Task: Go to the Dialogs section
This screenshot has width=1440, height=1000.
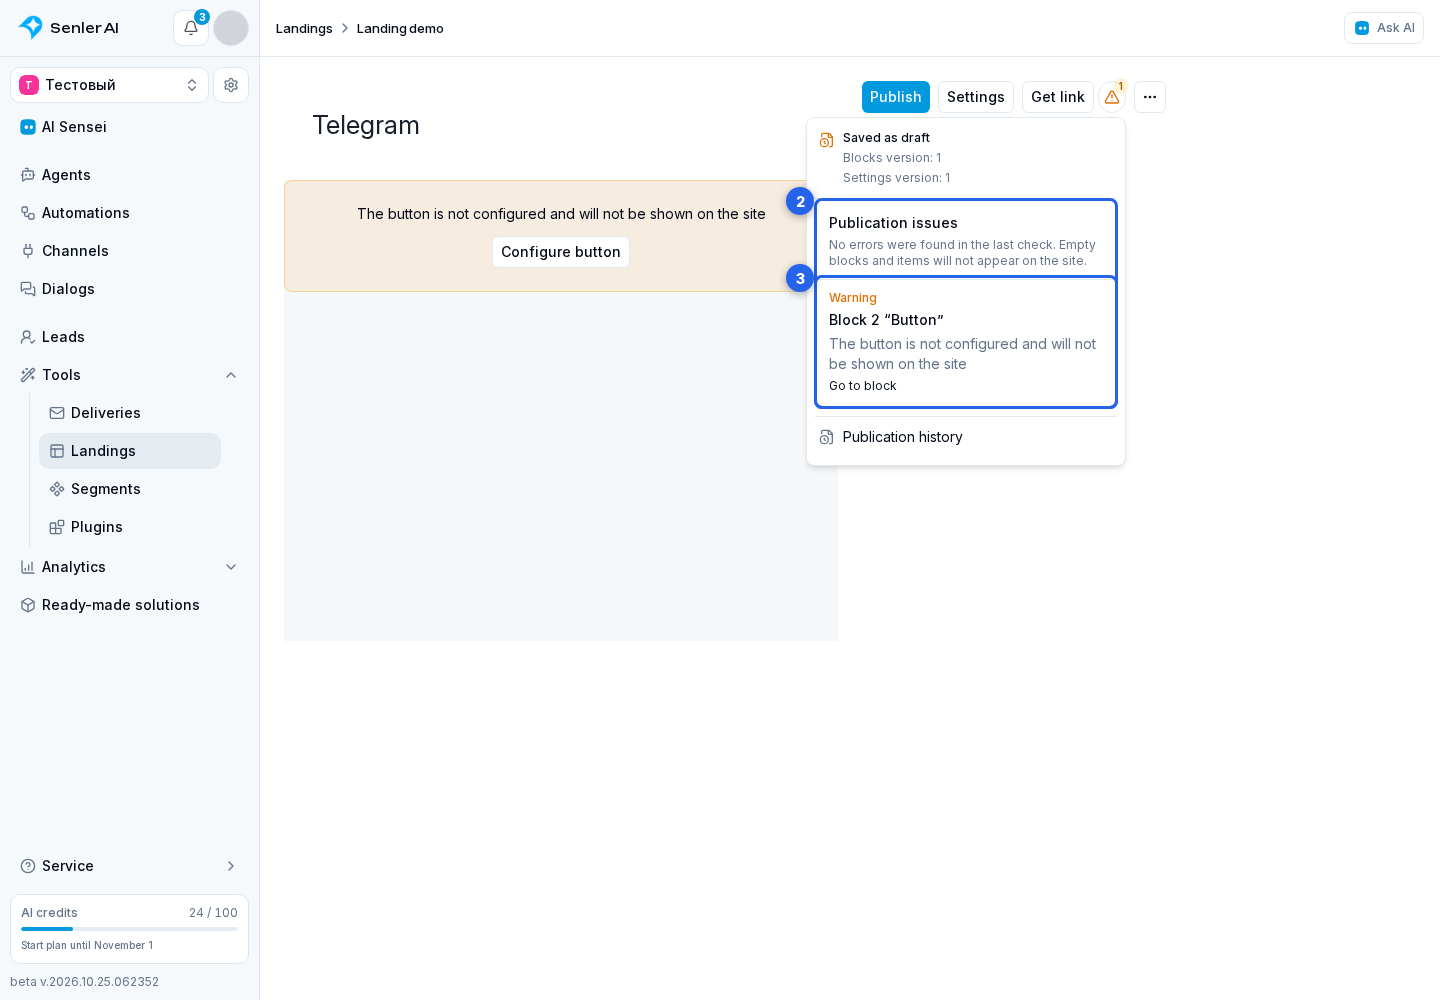Action: tap(129, 289)
